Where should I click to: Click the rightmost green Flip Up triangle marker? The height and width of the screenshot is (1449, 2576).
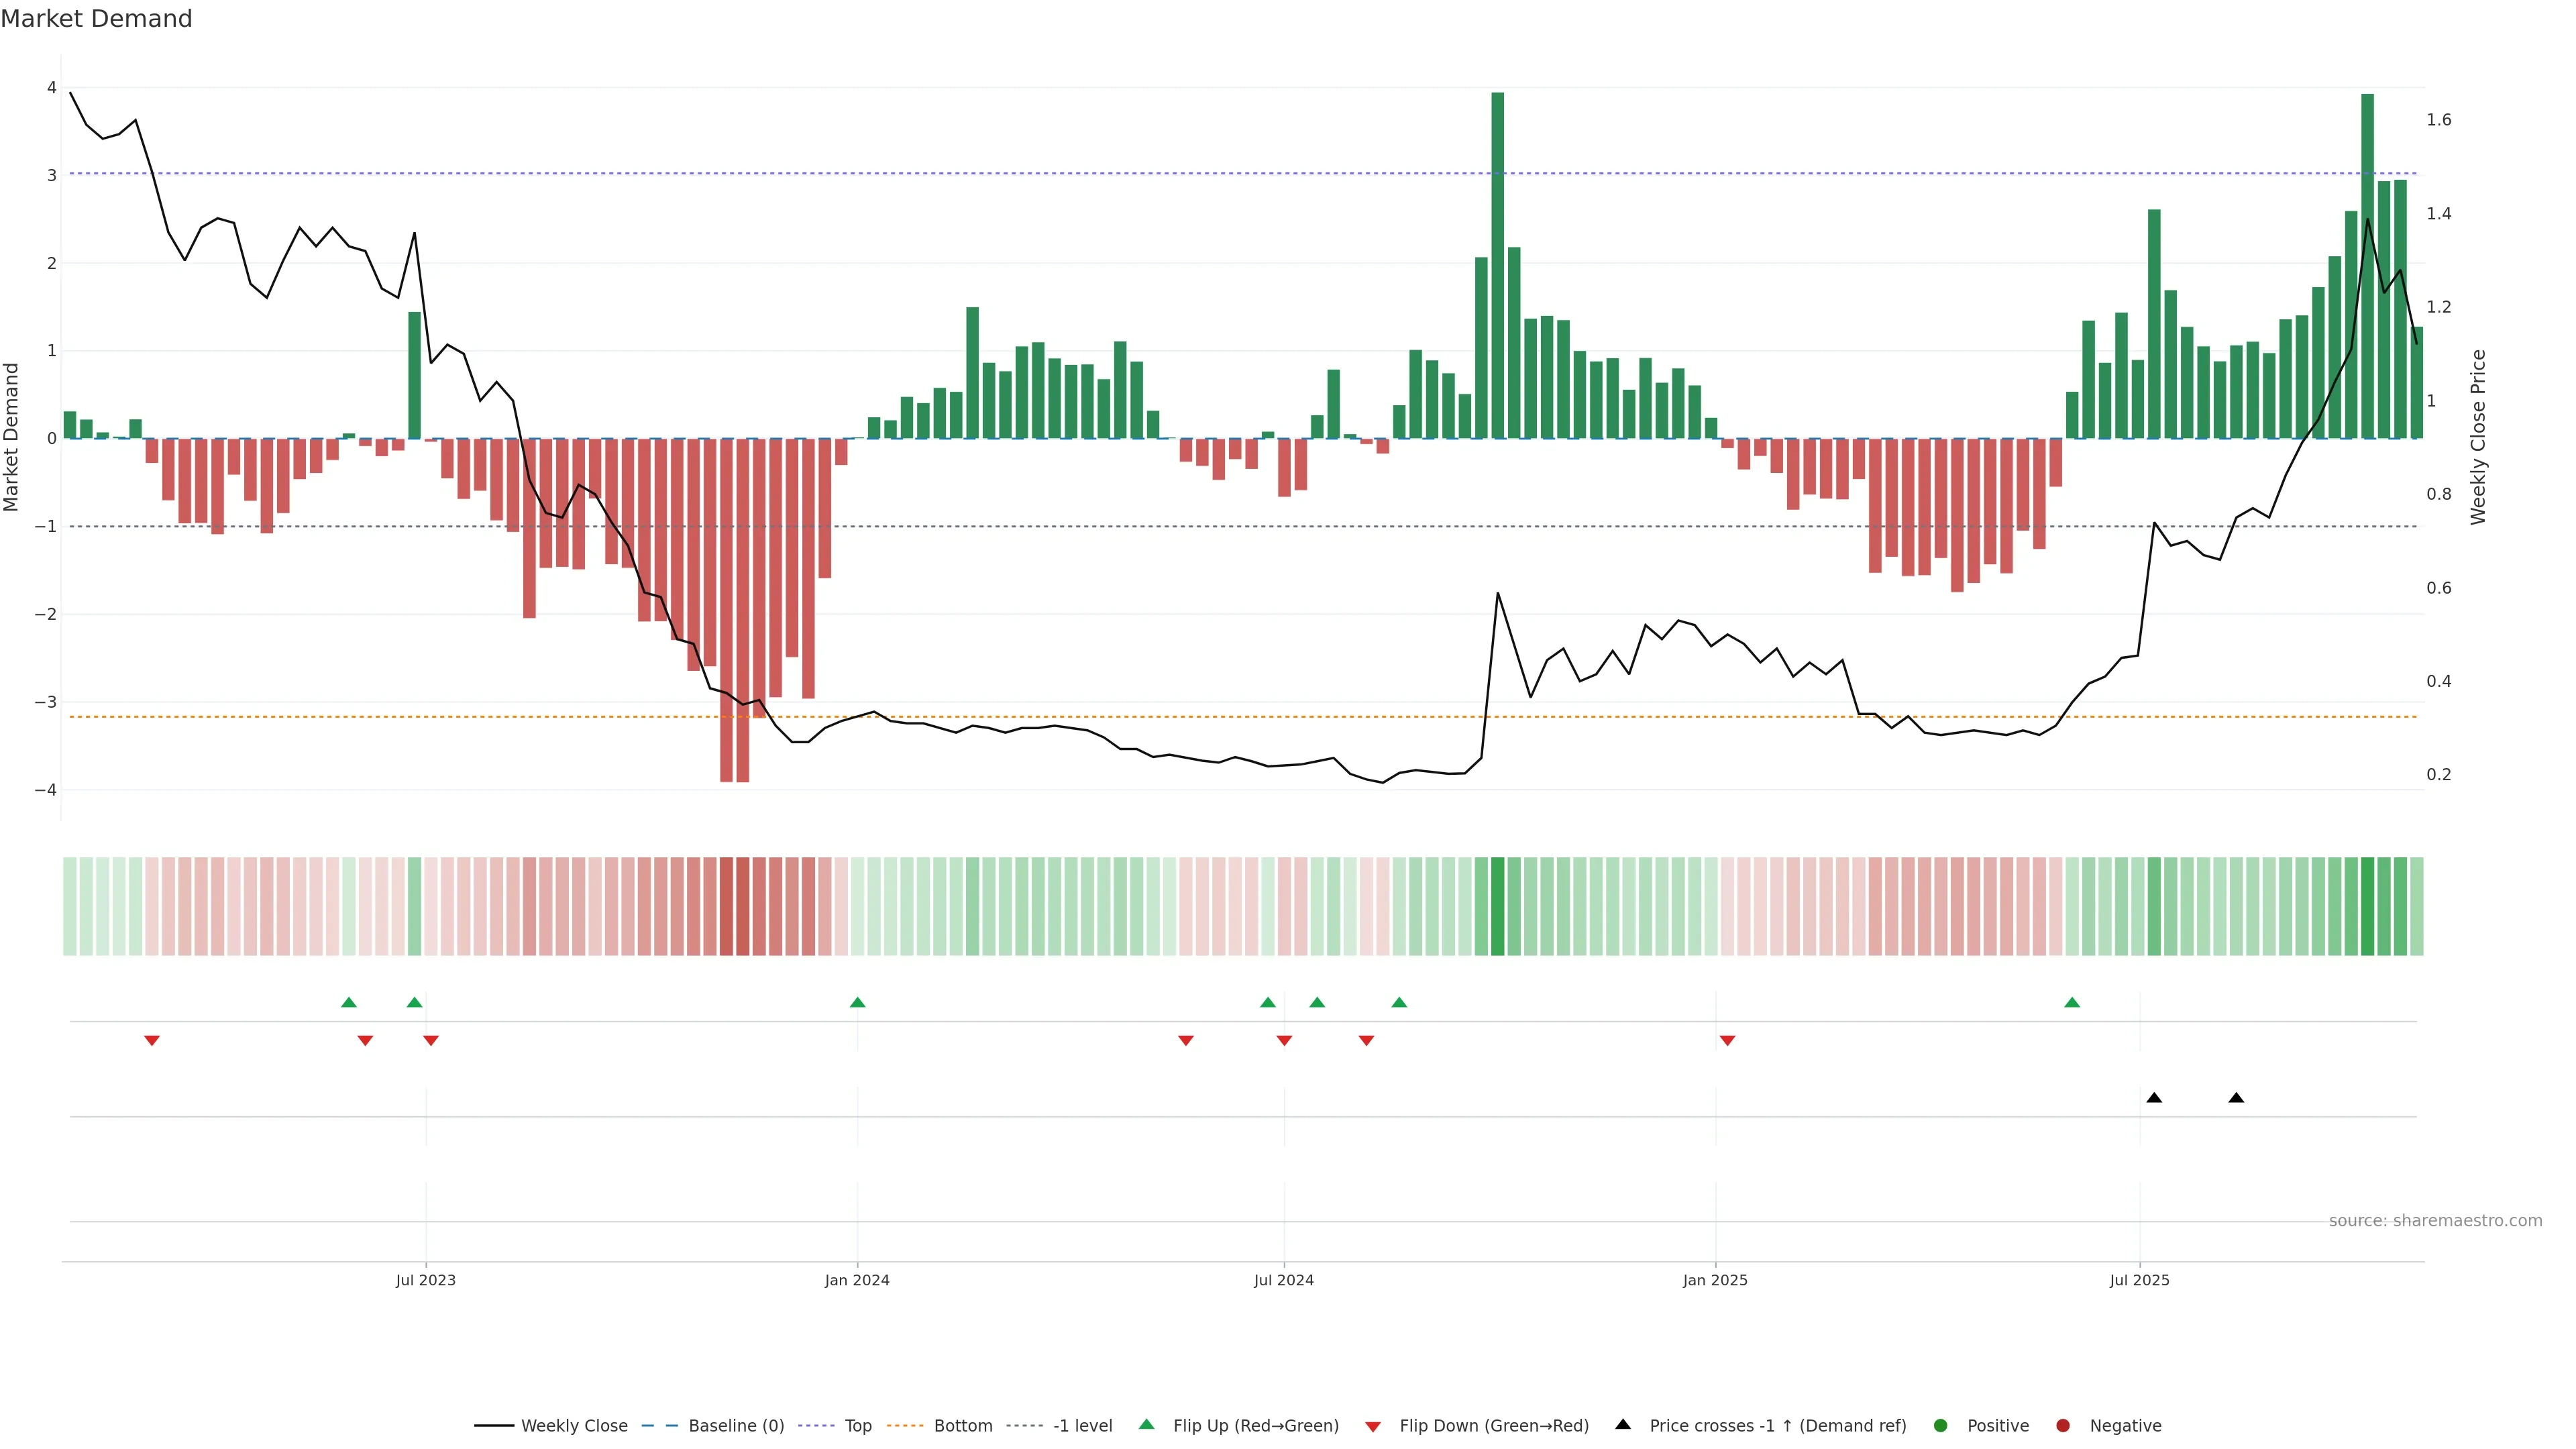tap(2072, 1002)
